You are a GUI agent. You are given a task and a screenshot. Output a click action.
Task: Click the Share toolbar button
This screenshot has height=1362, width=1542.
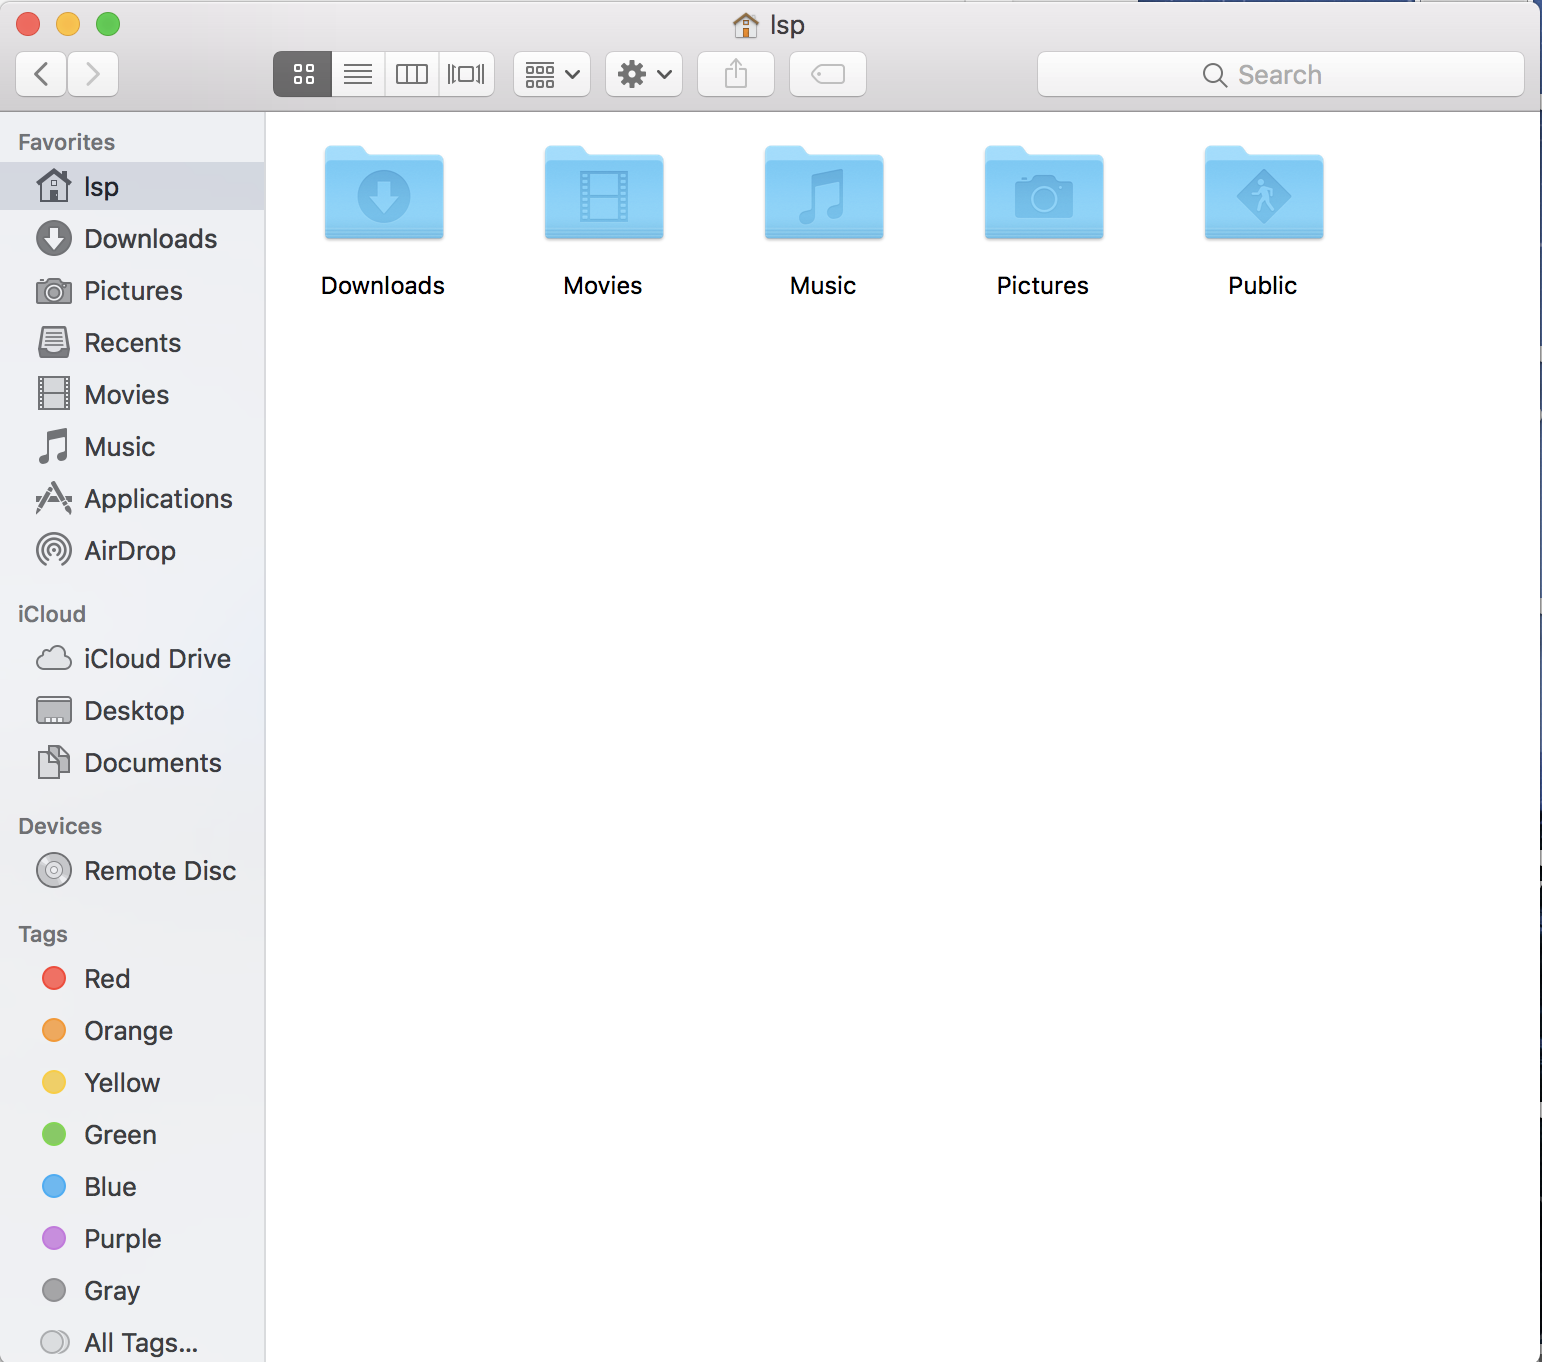pyautogui.click(x=736, y=74)
